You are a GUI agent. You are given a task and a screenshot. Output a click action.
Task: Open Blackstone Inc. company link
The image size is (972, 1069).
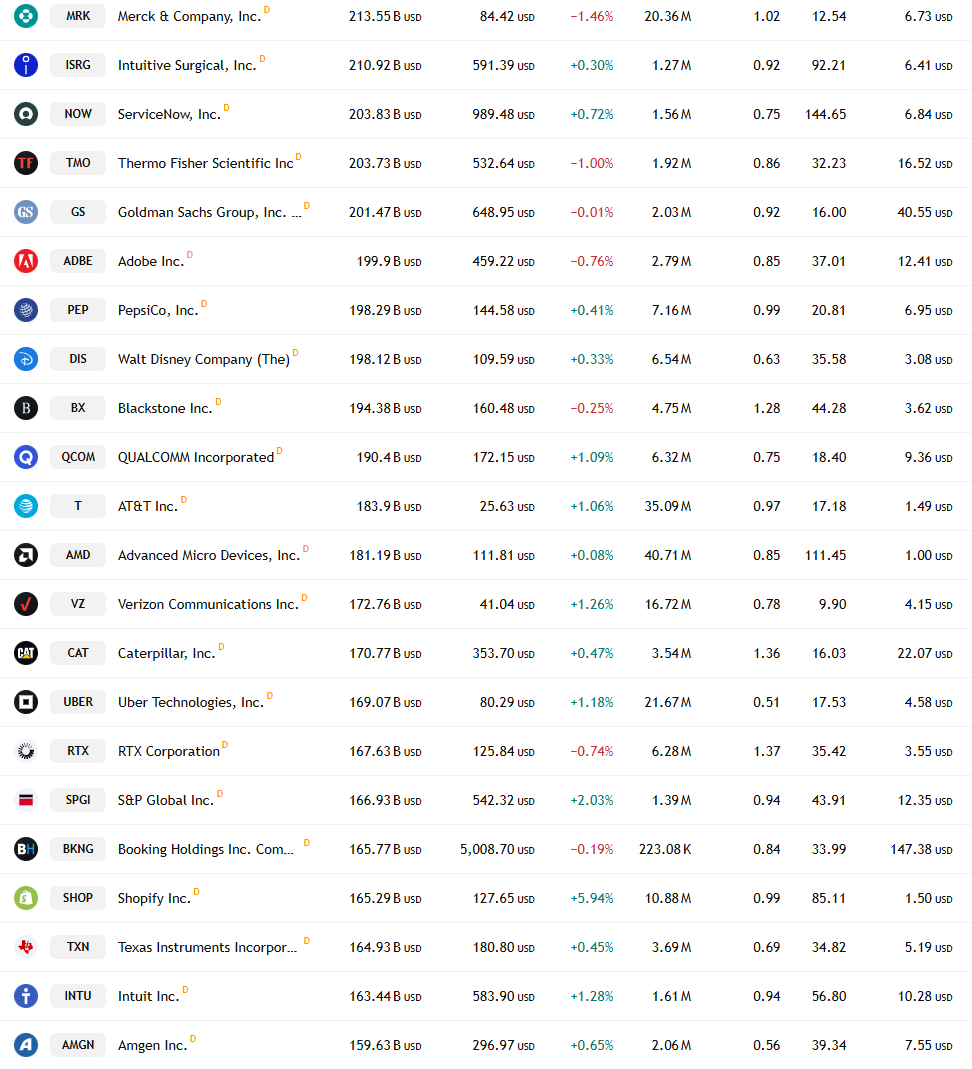165,408
